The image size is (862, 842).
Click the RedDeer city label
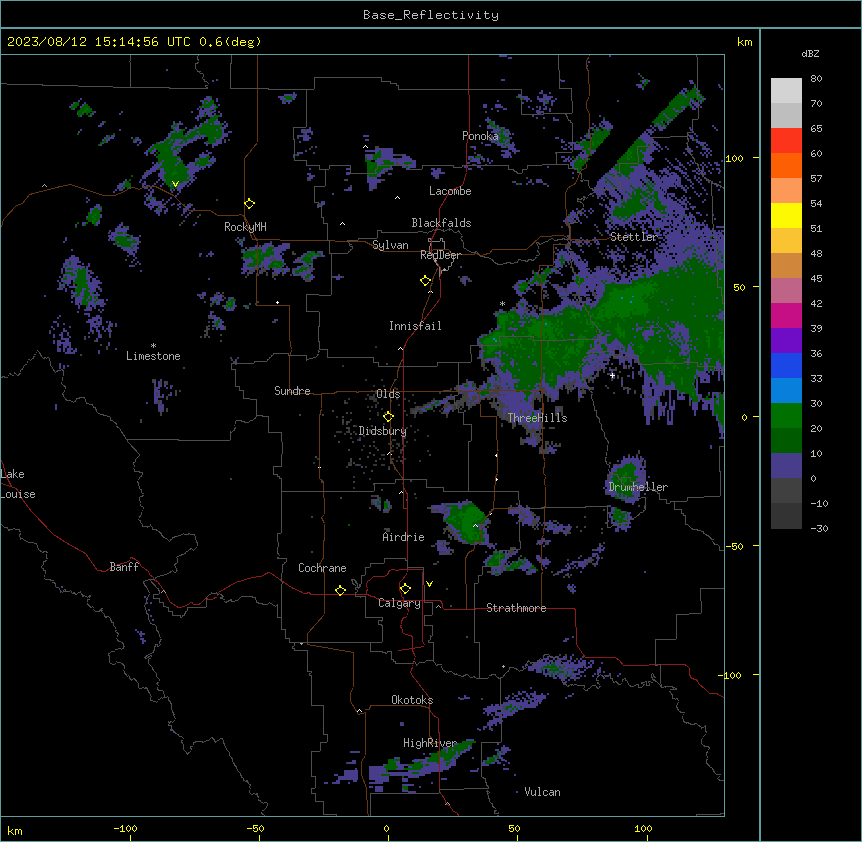coord(440,255)
